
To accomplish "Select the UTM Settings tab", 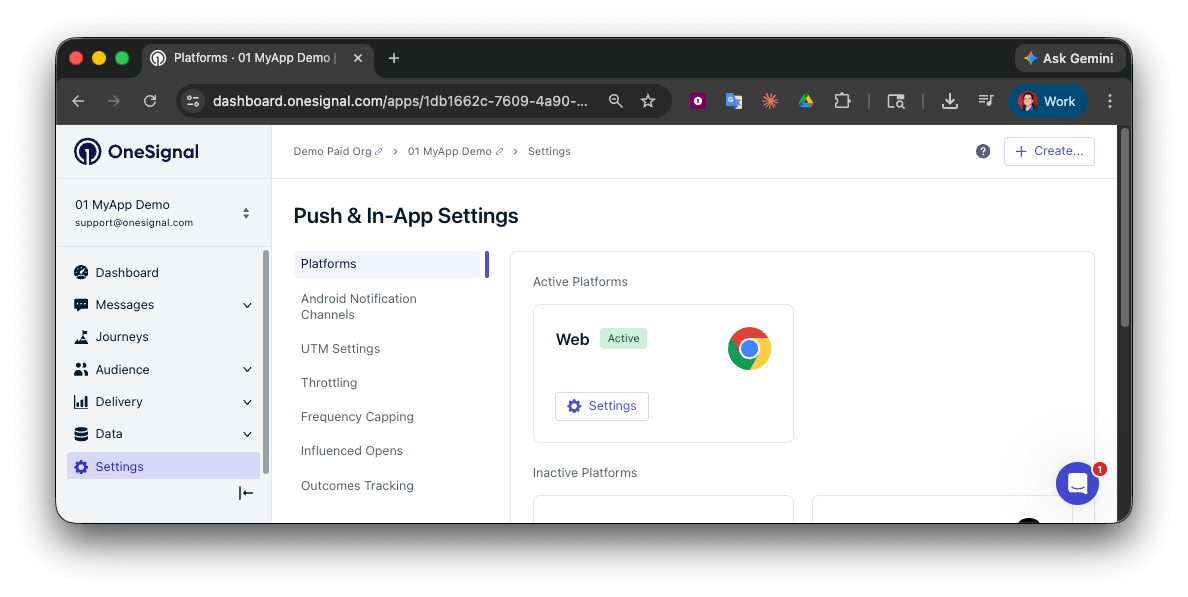I will [340, 348].
